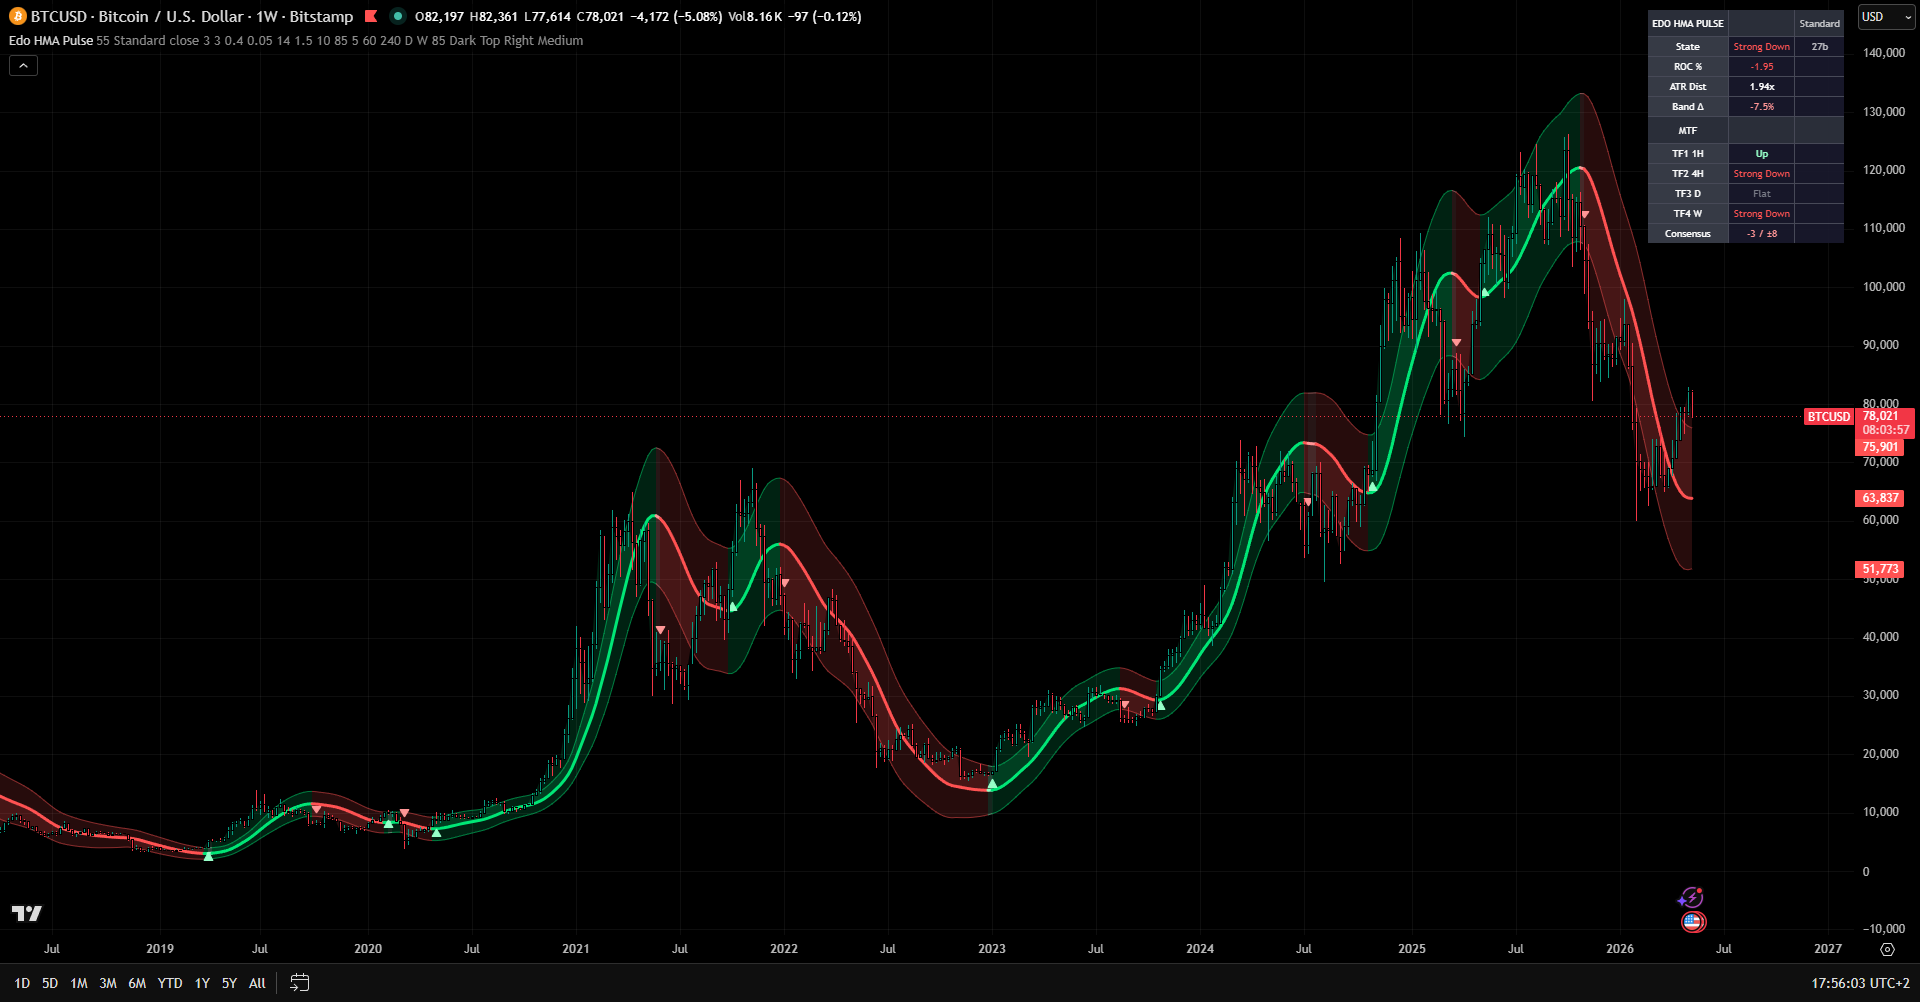
Task: Click the EDO HMA PULSE table header
Action: pyautogui.click(x=1688, y=23)
